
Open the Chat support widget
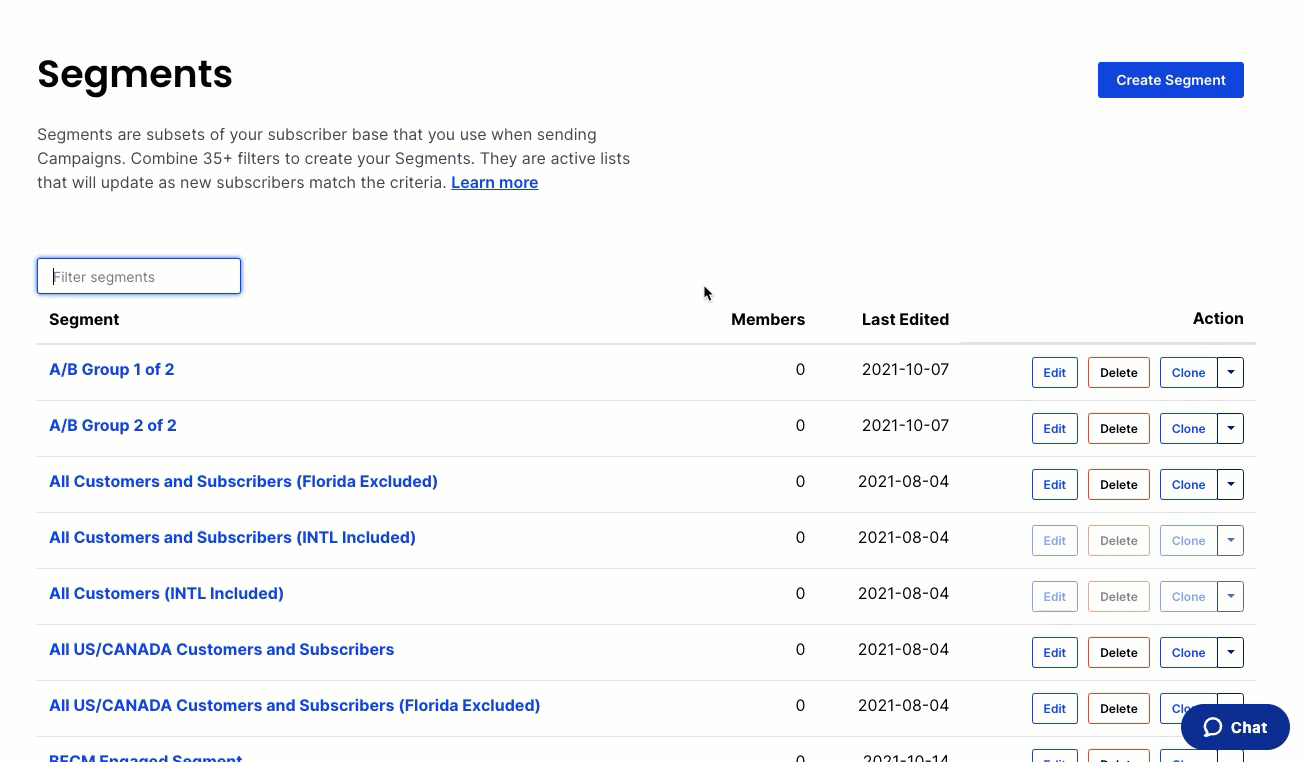[x=1235, y=727]
